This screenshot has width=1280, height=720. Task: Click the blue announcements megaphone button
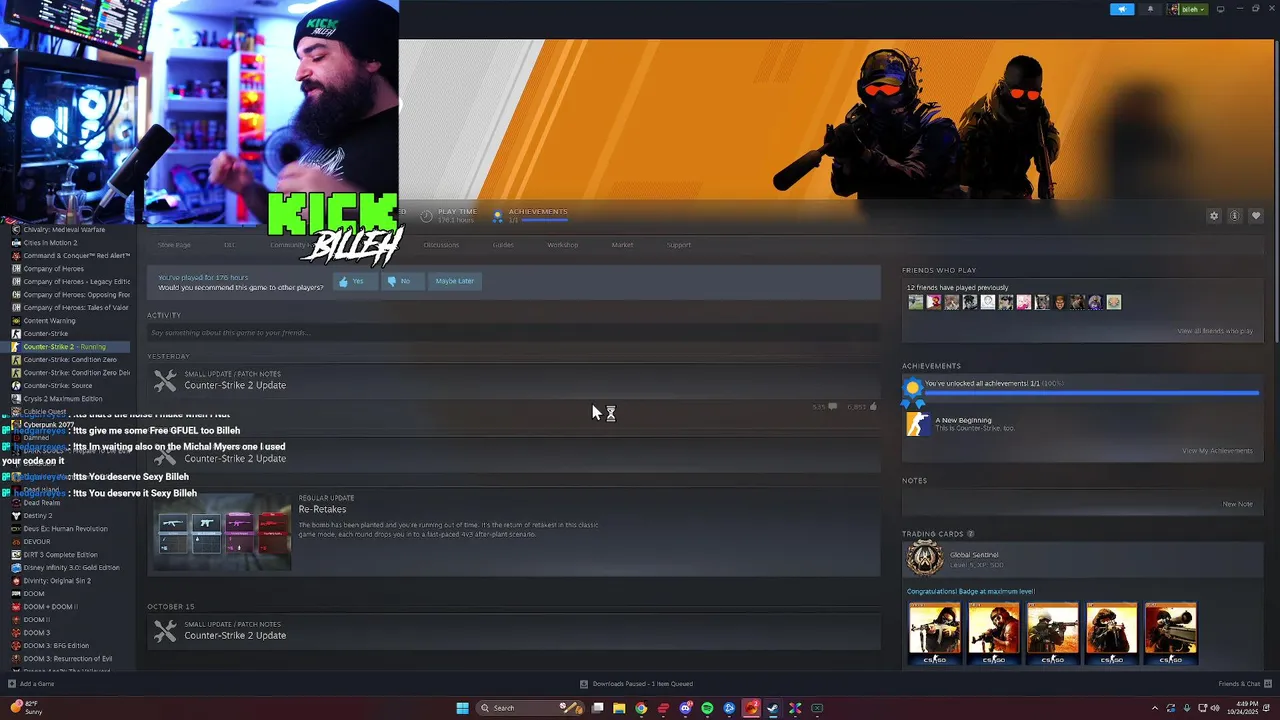(1122, 9)
